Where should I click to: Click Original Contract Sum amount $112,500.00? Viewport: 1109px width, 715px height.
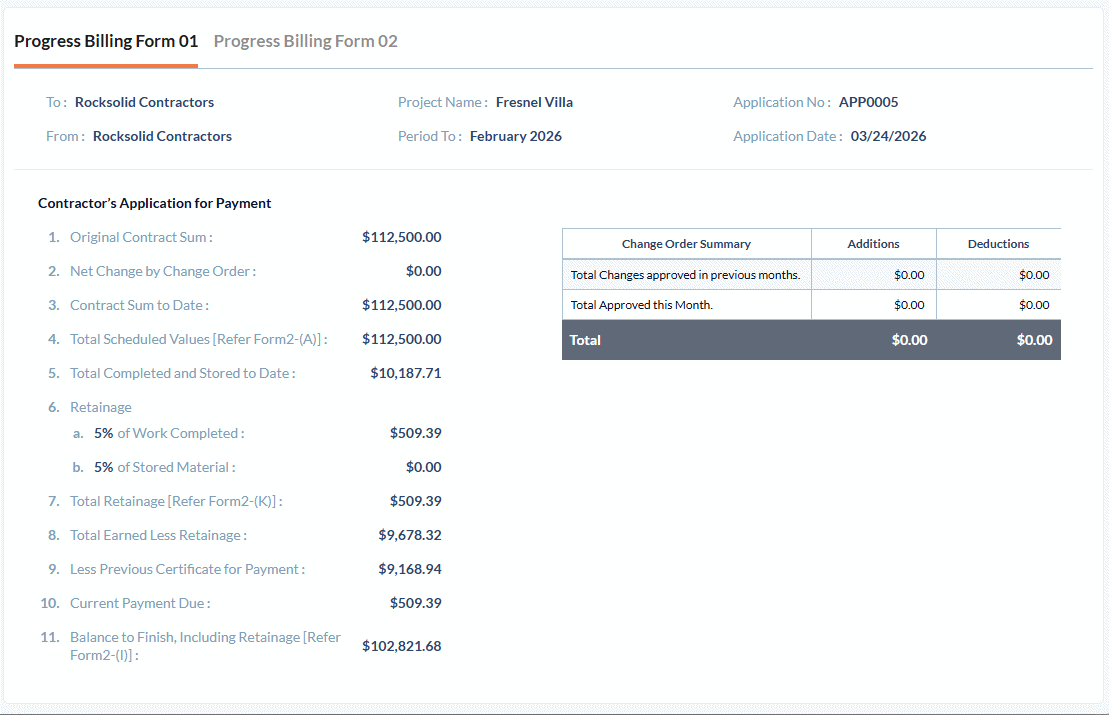pos(402,237)
